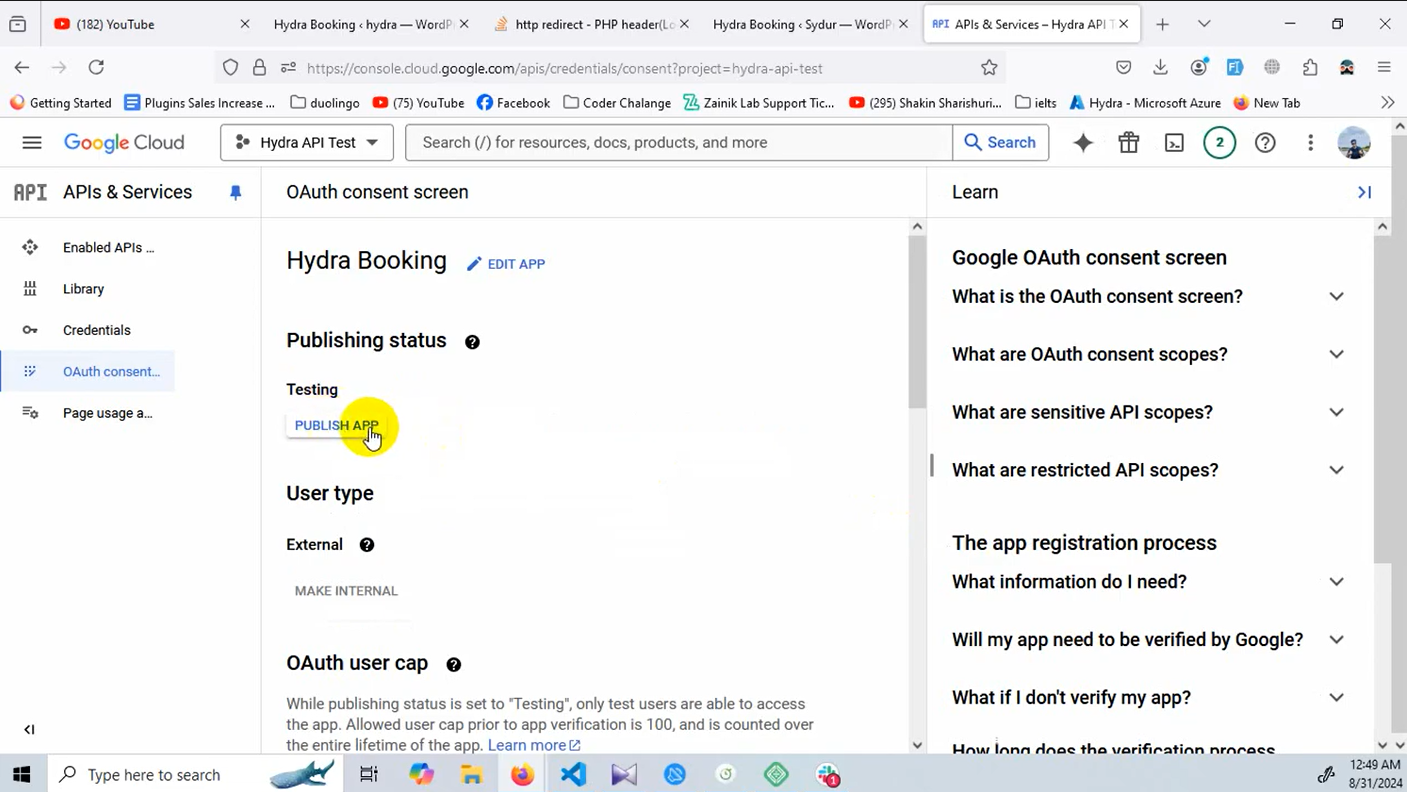Reload the page in Firefox
1407x792 pixels.
[96, 67]
